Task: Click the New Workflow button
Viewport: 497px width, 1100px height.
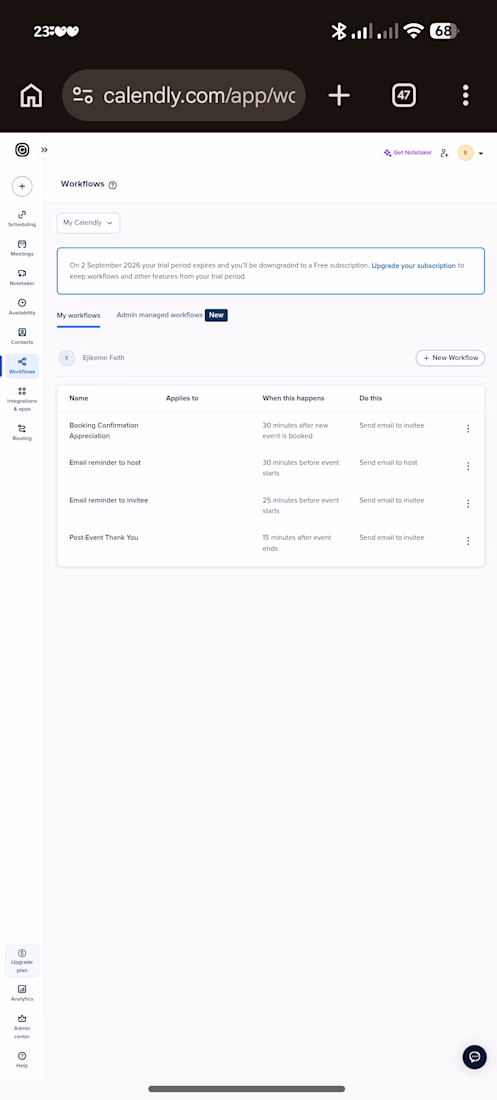Action: (450, 358)
